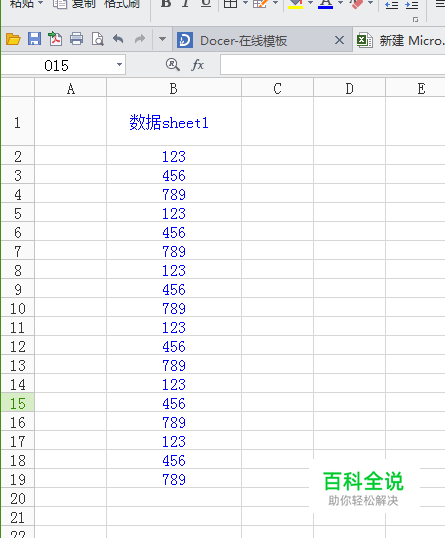Toggle Italic formatting

click(186, 3)
